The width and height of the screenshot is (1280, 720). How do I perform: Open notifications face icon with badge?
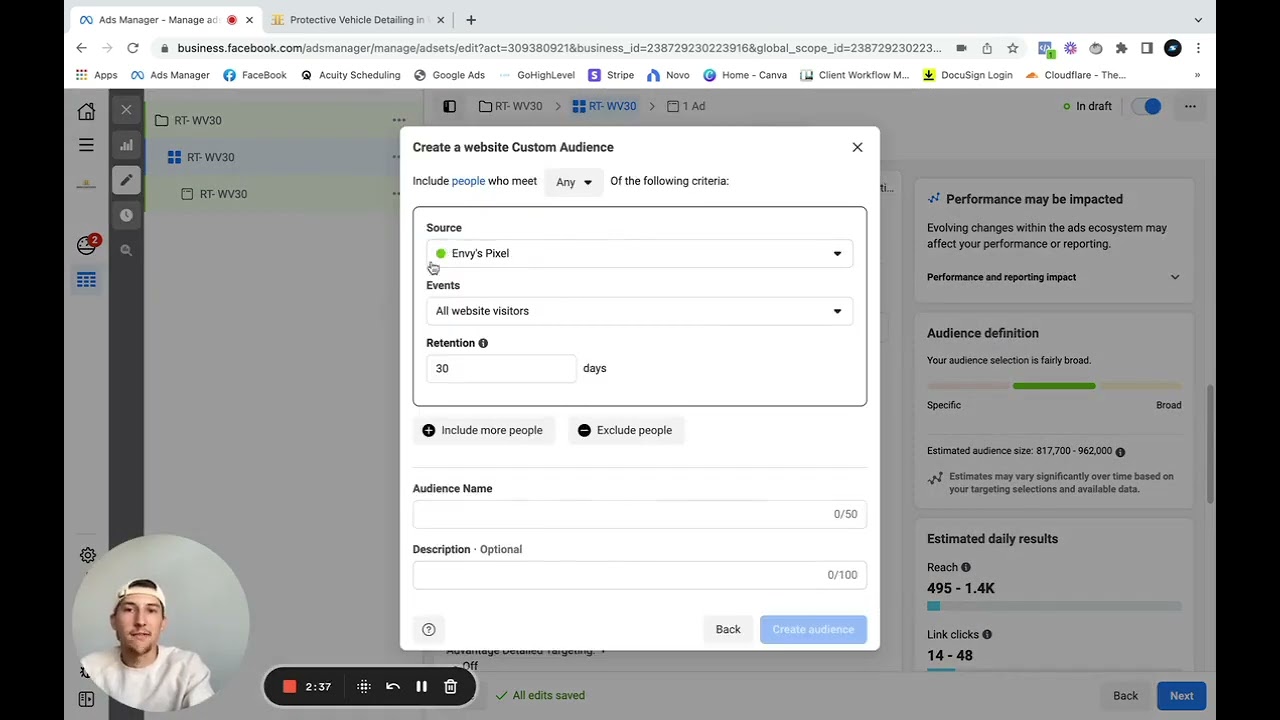[87, 245]
